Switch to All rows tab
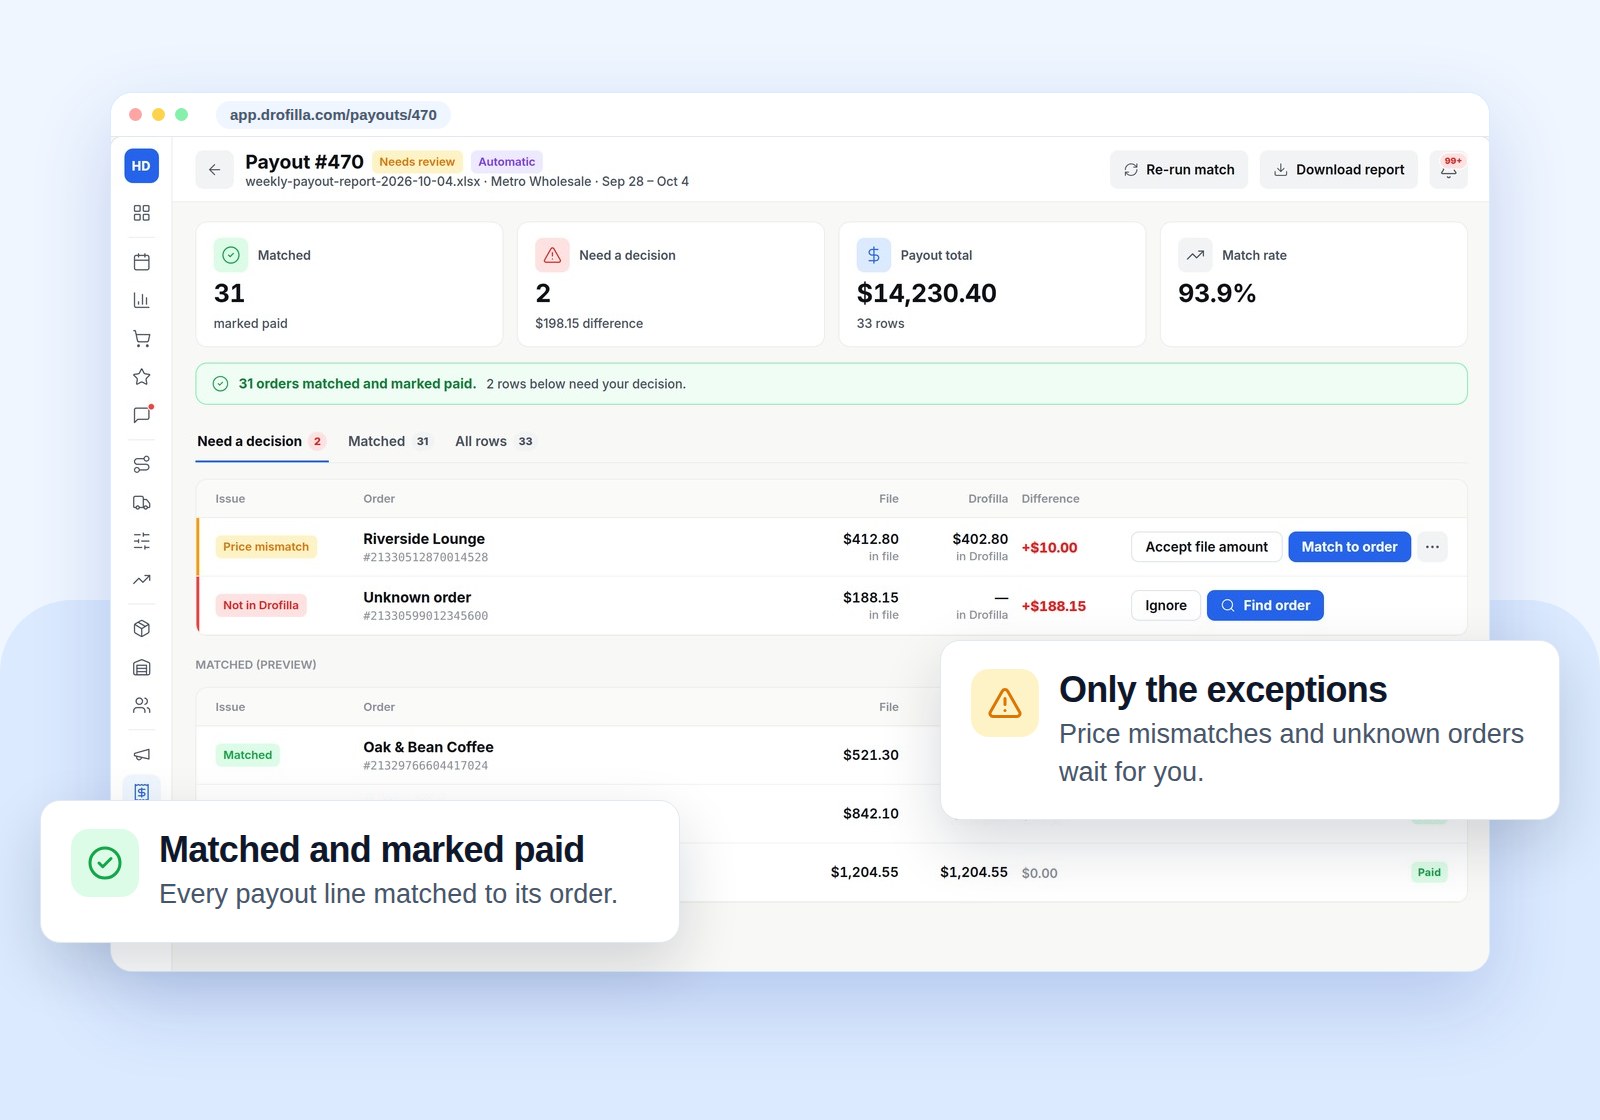Viewport: 1600px width, 1120px height. tap(495, 441)
